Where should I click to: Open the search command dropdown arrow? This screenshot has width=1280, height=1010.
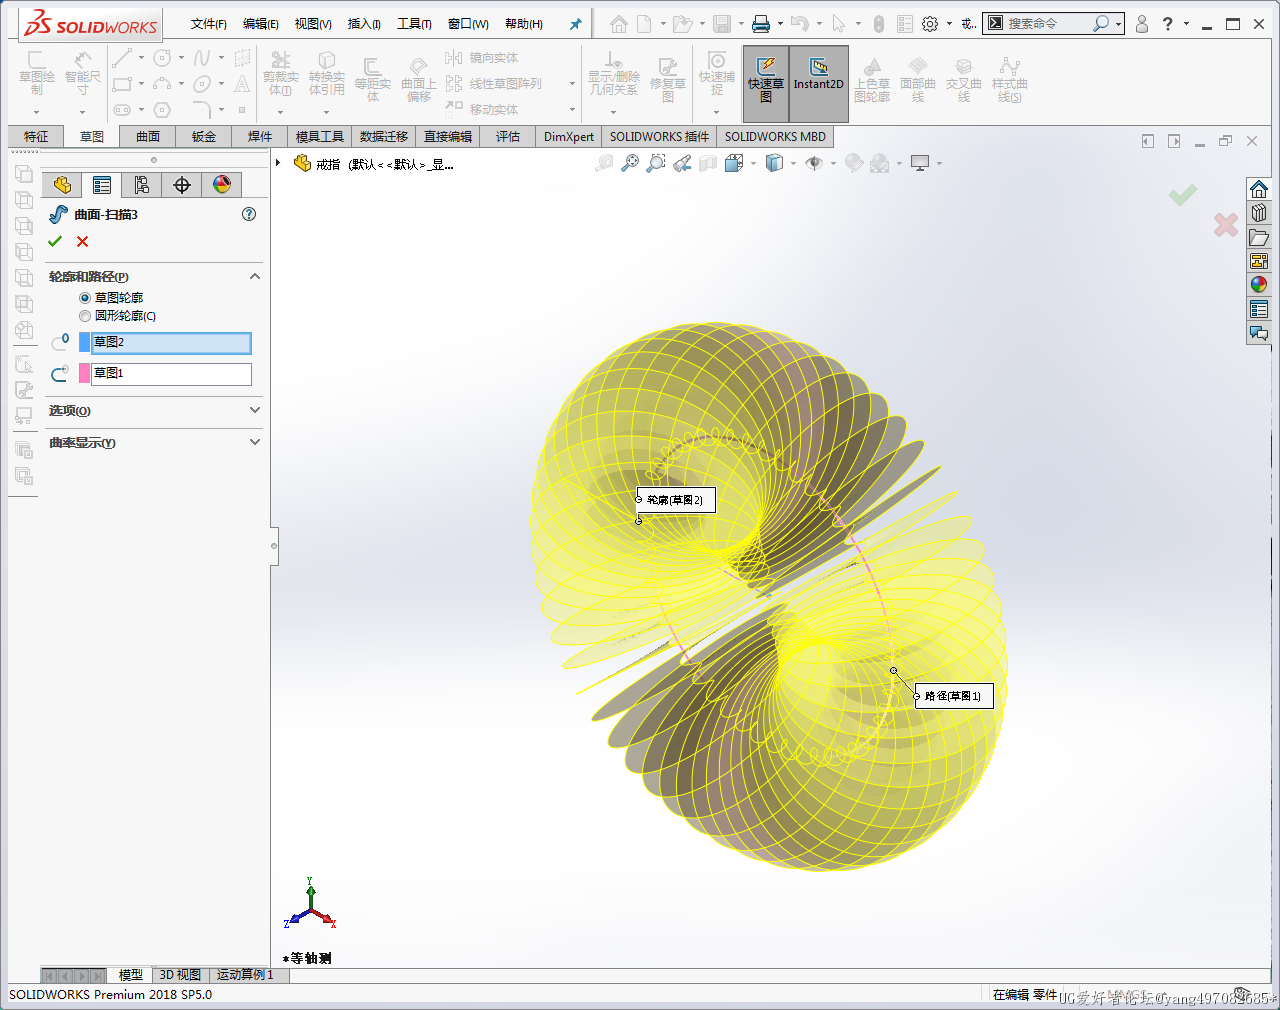pyautogui.click(x=1118, y=24)
